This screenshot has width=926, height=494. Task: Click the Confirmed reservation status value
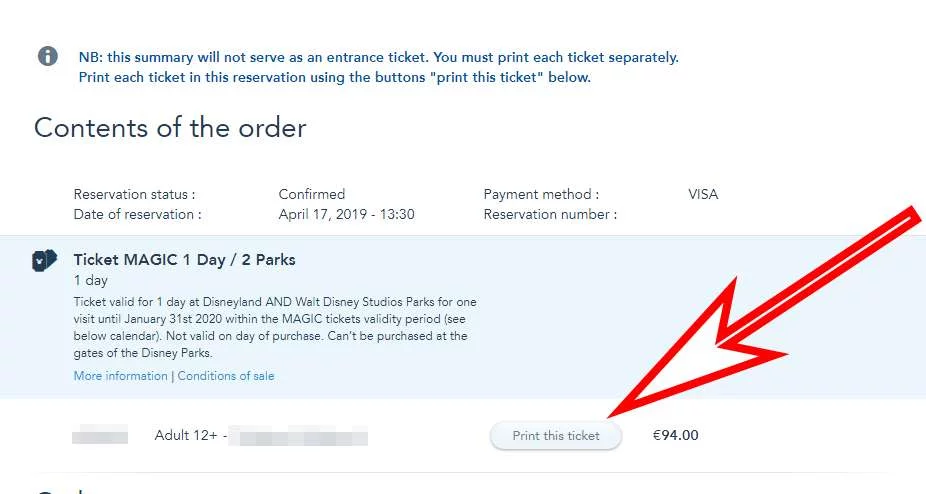[312, 194]
